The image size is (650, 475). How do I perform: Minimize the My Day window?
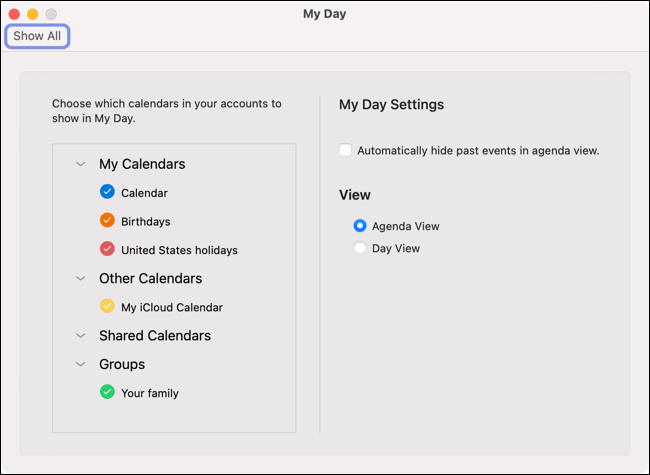tap(32, 14)
